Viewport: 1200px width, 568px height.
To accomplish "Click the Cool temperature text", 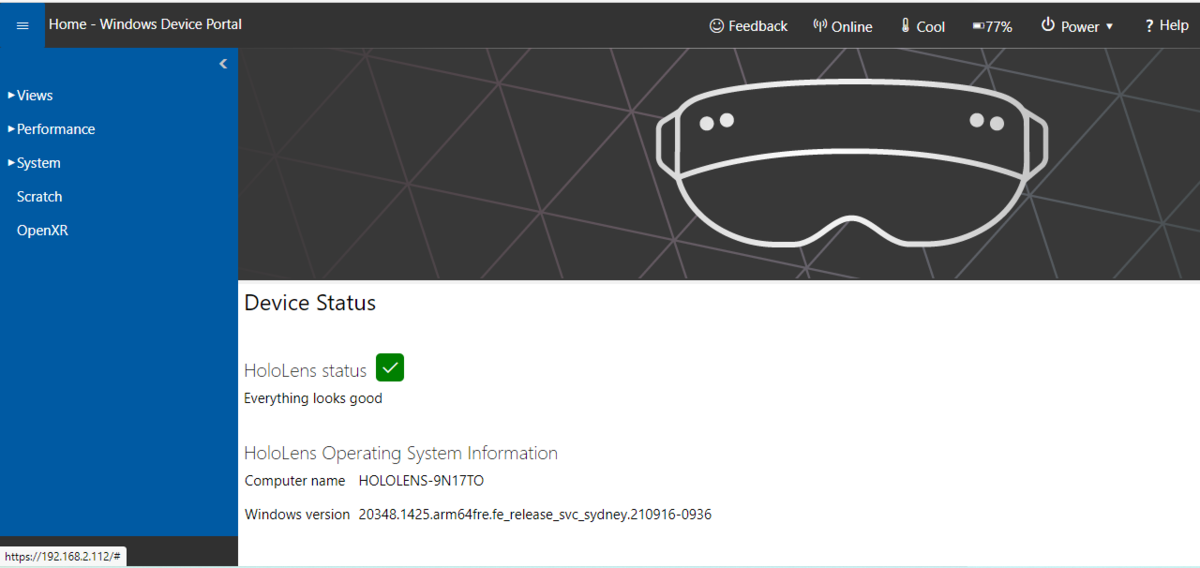I will [930, 27].
